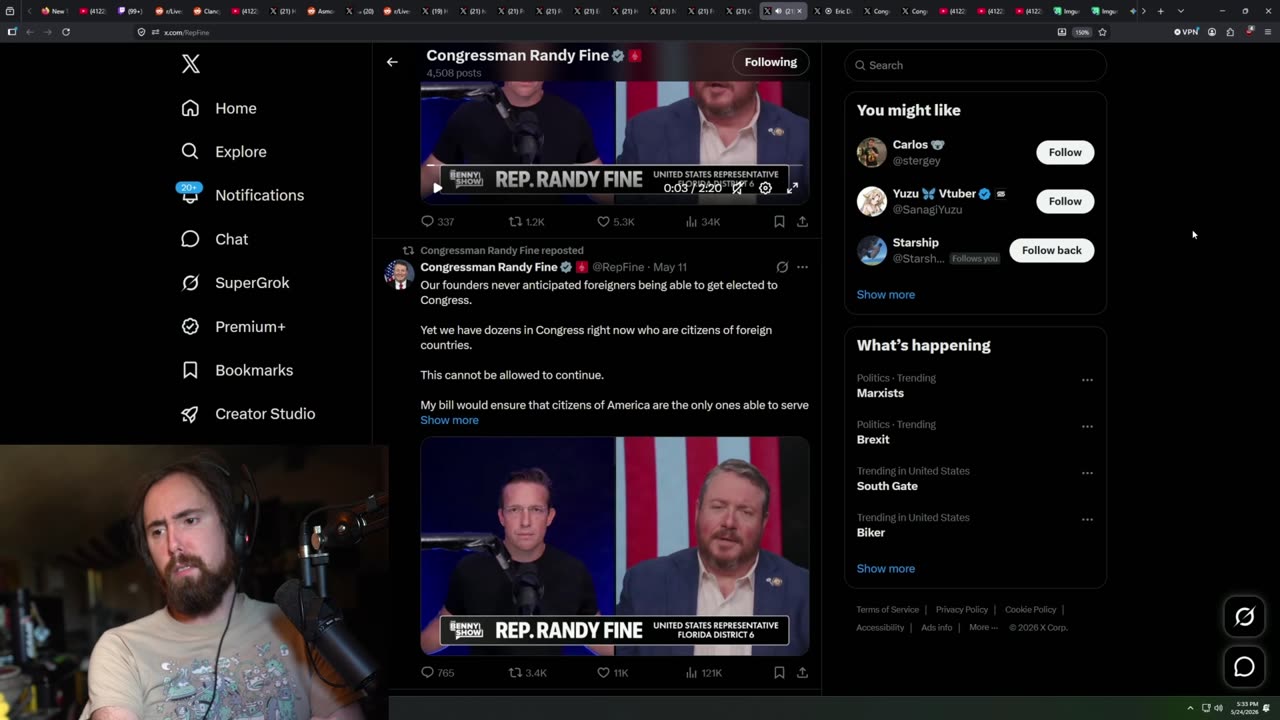1280x720 pixels.
Task: Open the floating chat messages button
Action: click(1244, 666)
